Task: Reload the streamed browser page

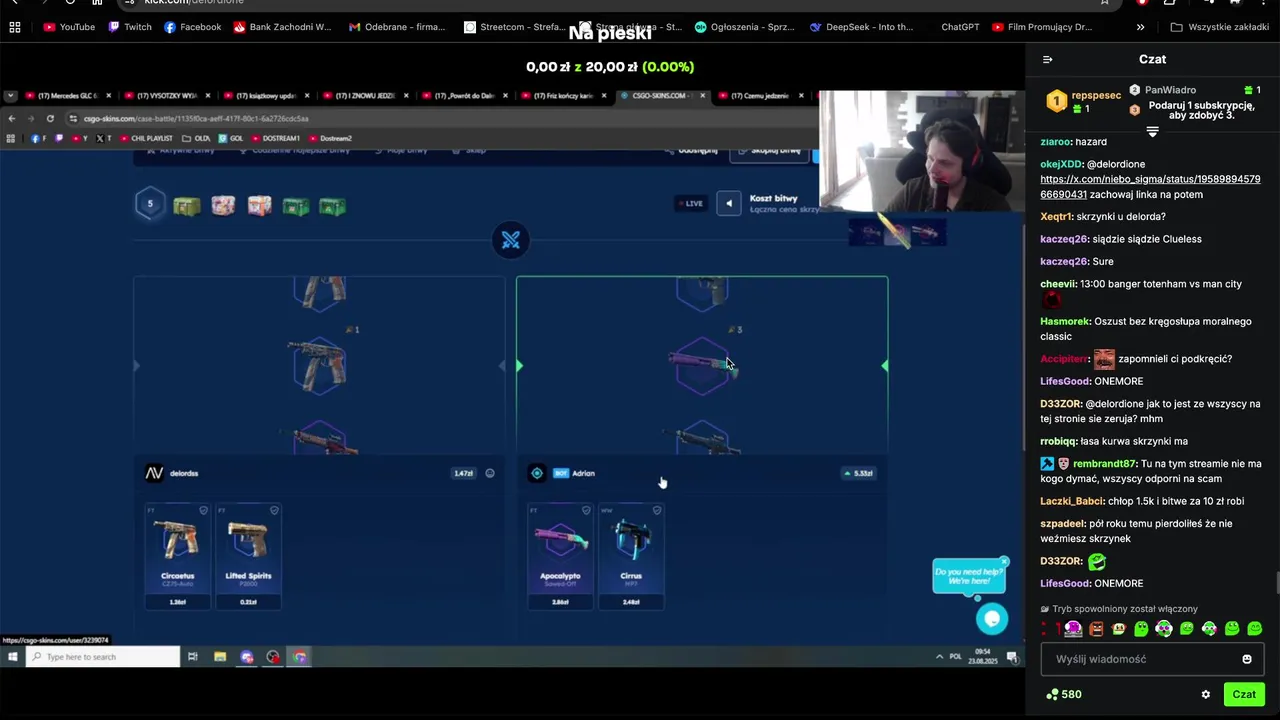Action: pyautogui.click(x=50, y=118)
